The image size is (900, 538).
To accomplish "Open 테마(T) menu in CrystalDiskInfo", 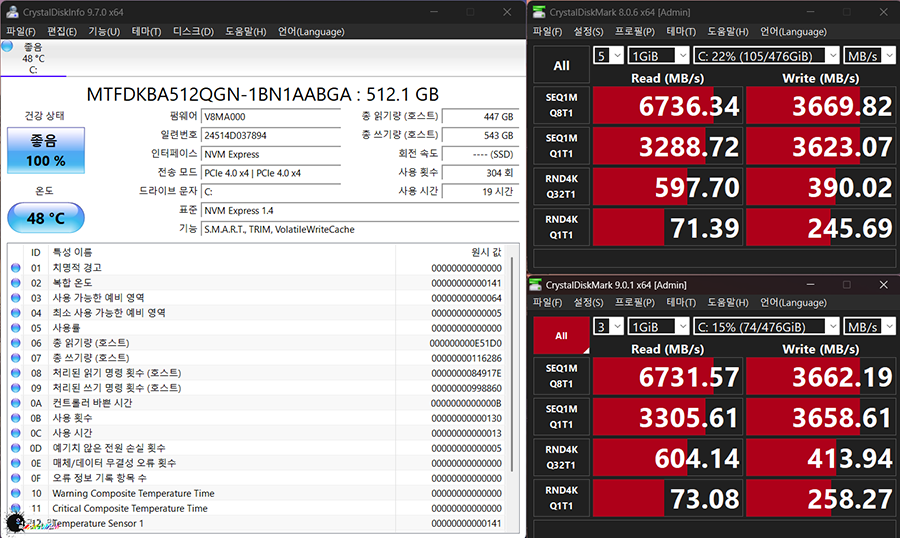I will coord(146,32).
